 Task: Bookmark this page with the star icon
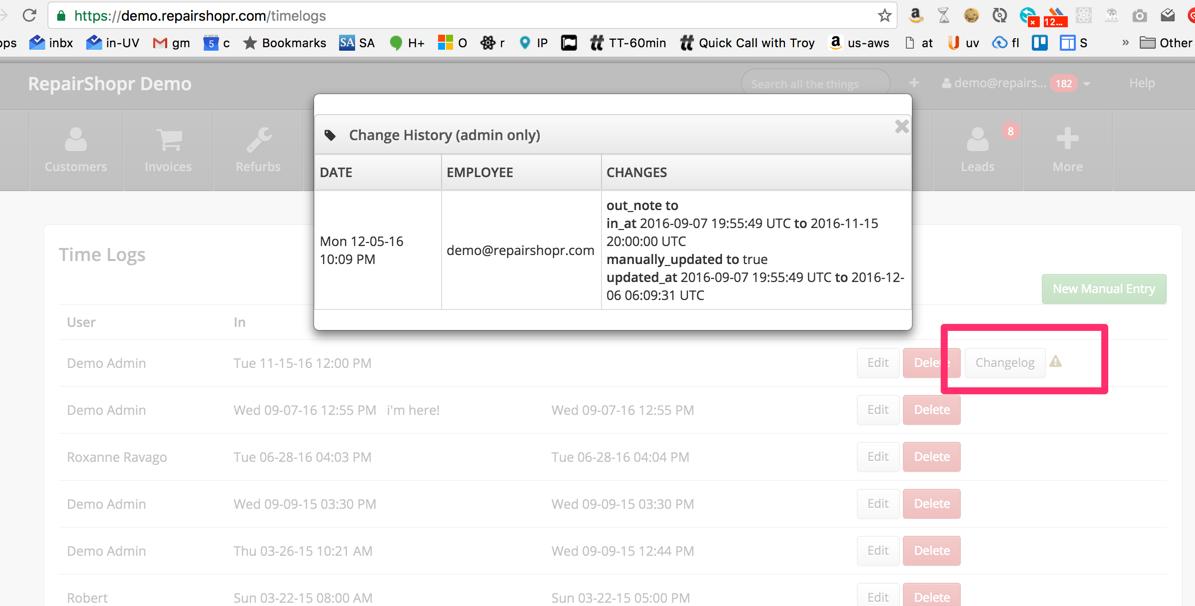click(884, 16)
